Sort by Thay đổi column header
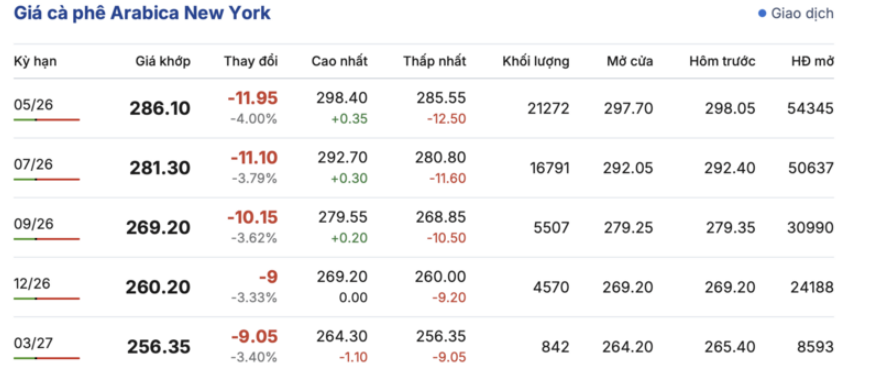Image resolution: width=871 pixels, height=374 pixels. pyautogui.click(x=251, y=61)
